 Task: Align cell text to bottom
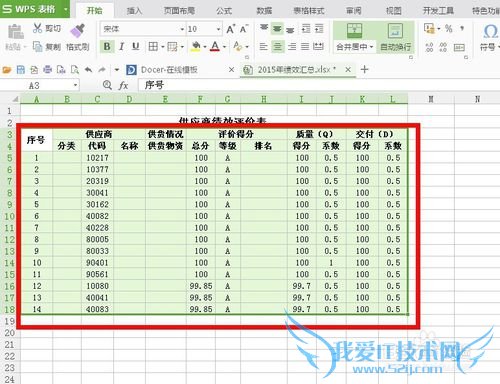point(290,29)
